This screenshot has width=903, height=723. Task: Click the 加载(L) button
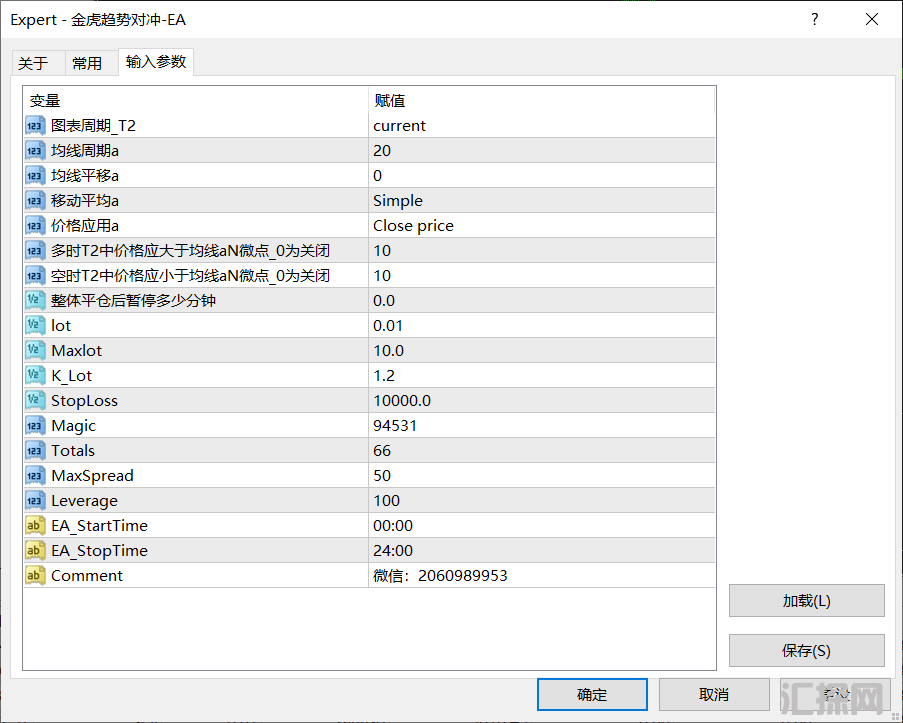(x=806, y=601)
